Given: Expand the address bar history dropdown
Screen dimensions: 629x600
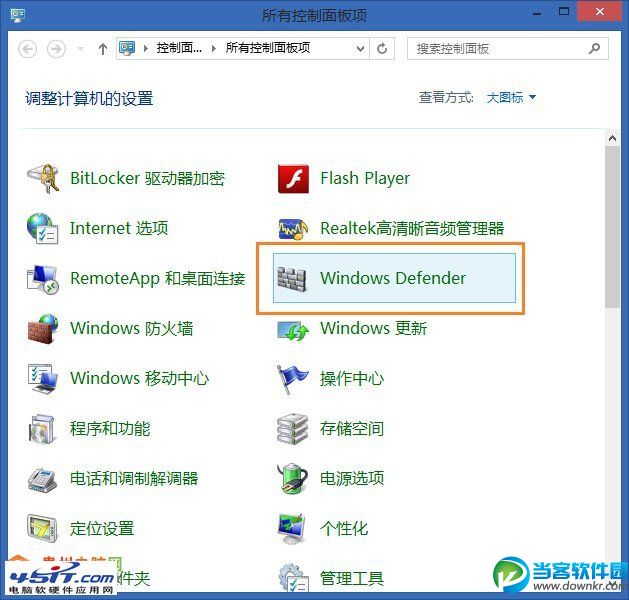Looking at the screenshot, I should [360, 49].
